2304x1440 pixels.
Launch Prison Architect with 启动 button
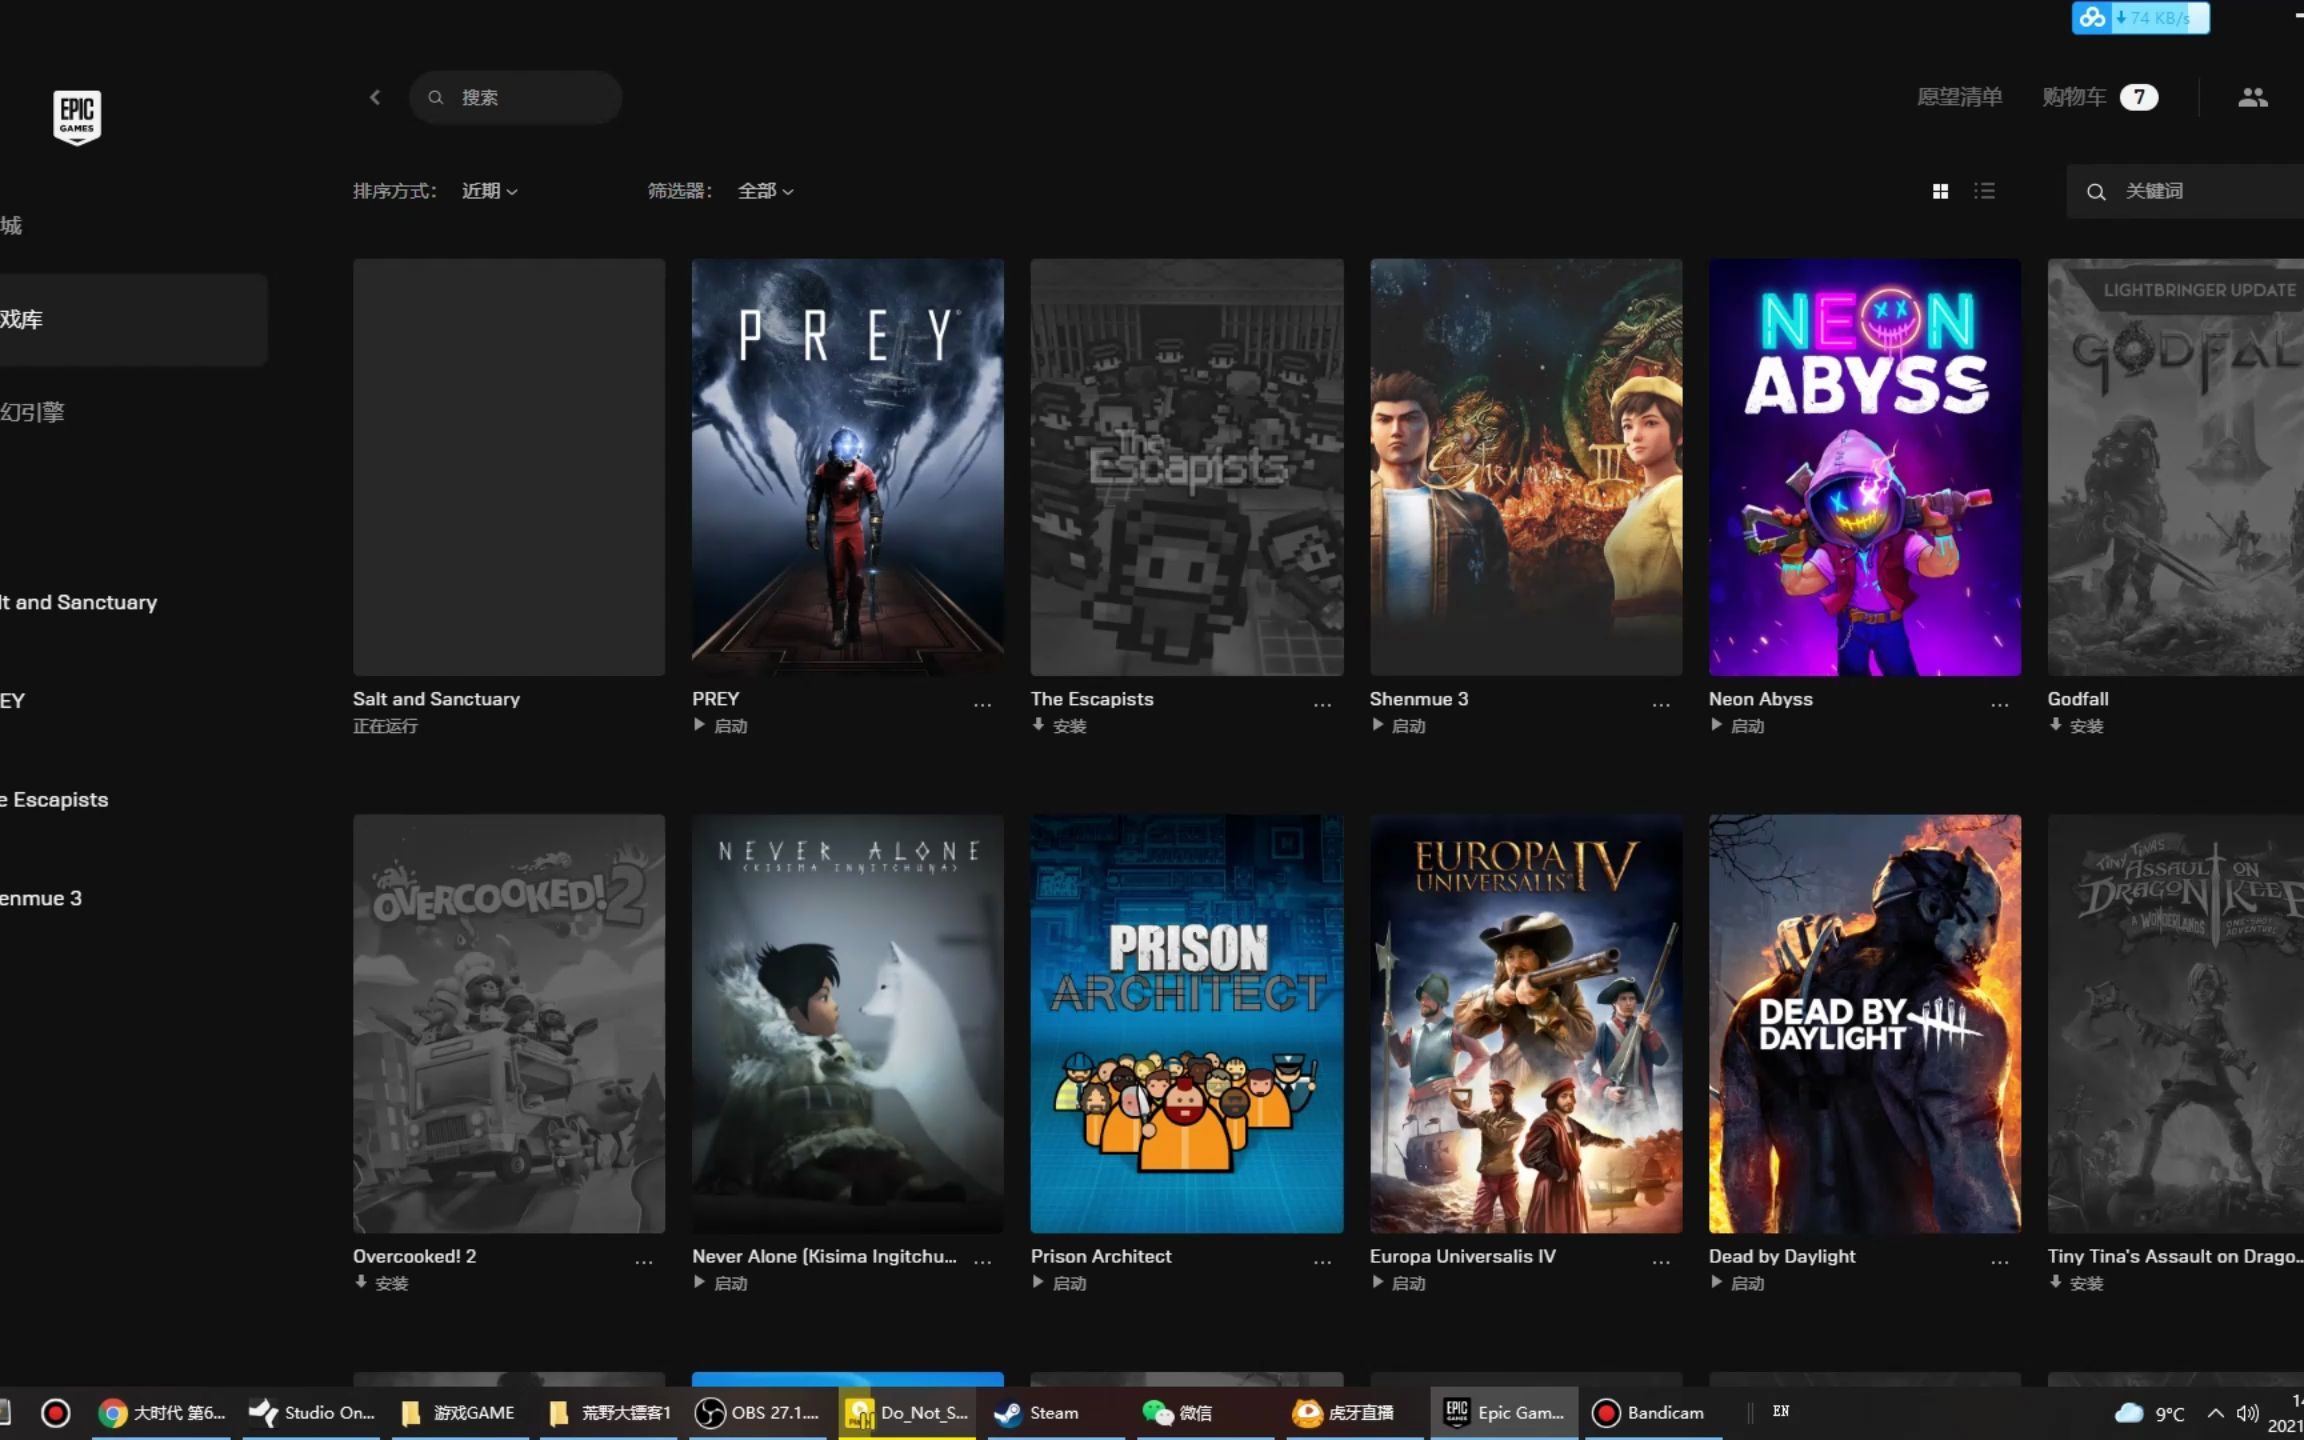[1060, 1283]
